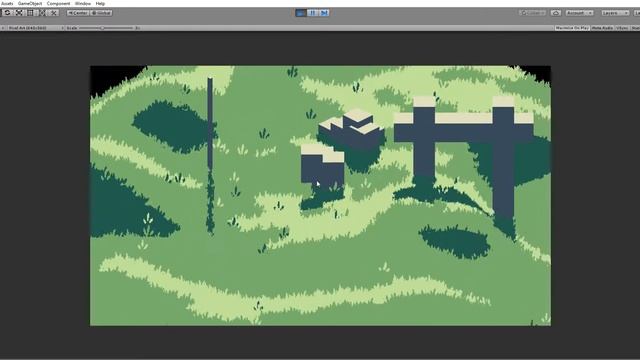This screenshot has height=360, width=640.
Task: Toggle the Global handle rotation button
Action: [101, 13]
